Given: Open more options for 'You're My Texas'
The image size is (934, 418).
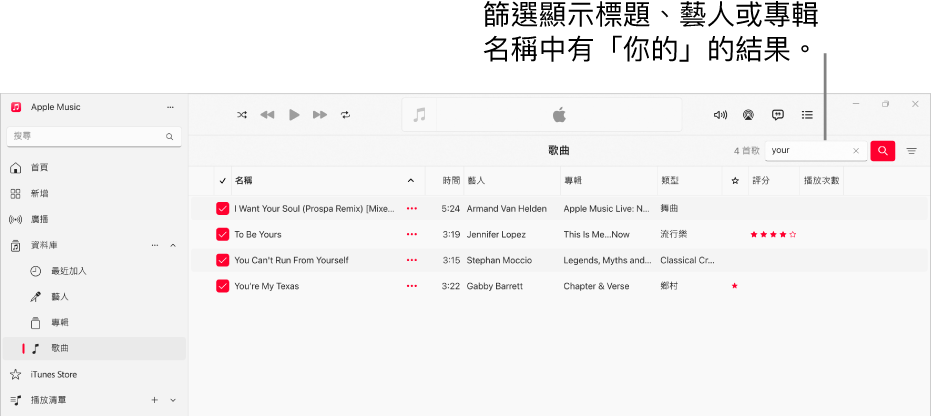Looking at the screenshot, I should click(x=412, y=286).
